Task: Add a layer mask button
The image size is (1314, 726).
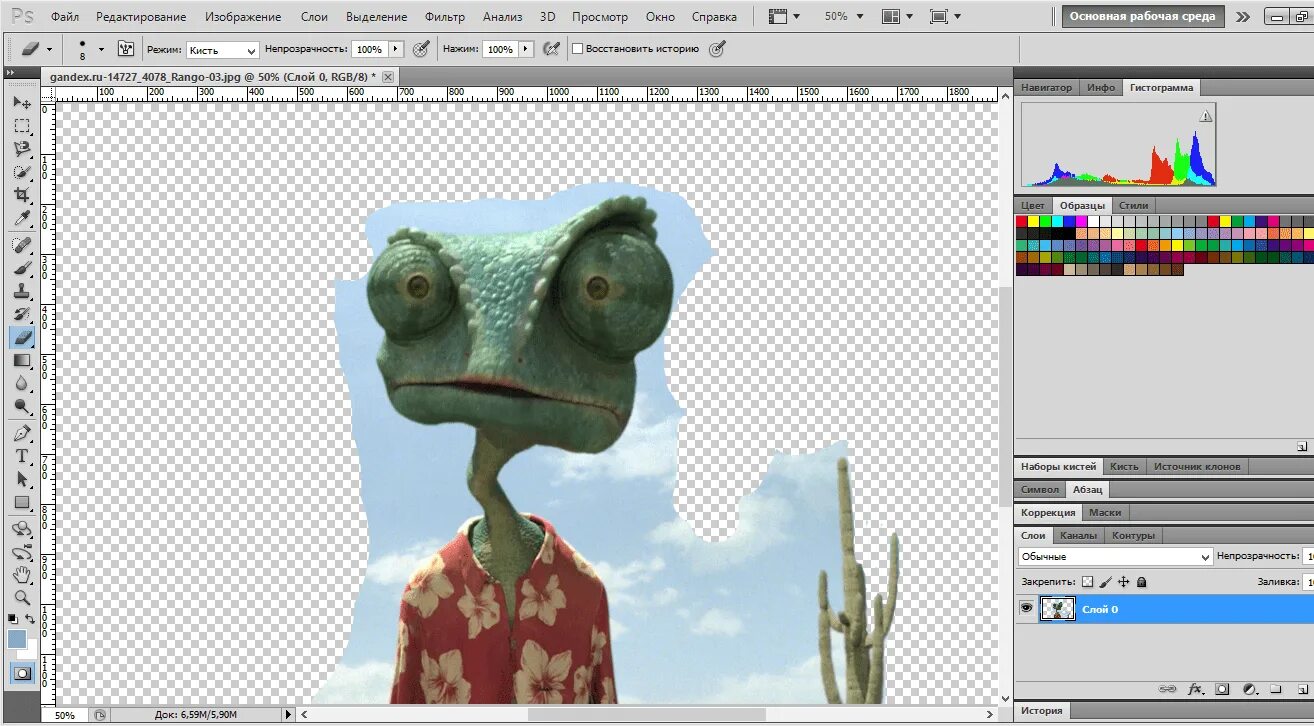Action: tap(1222, 689)
